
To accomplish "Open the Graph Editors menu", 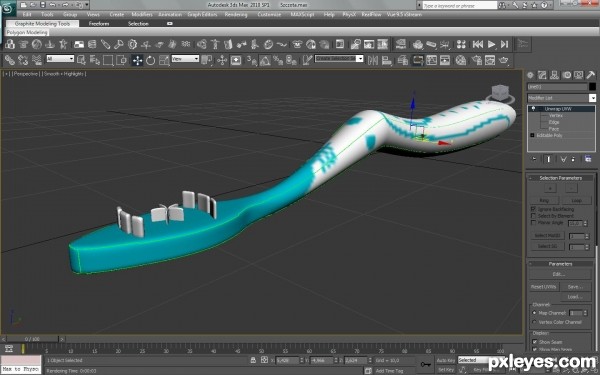I will [202, 14].
